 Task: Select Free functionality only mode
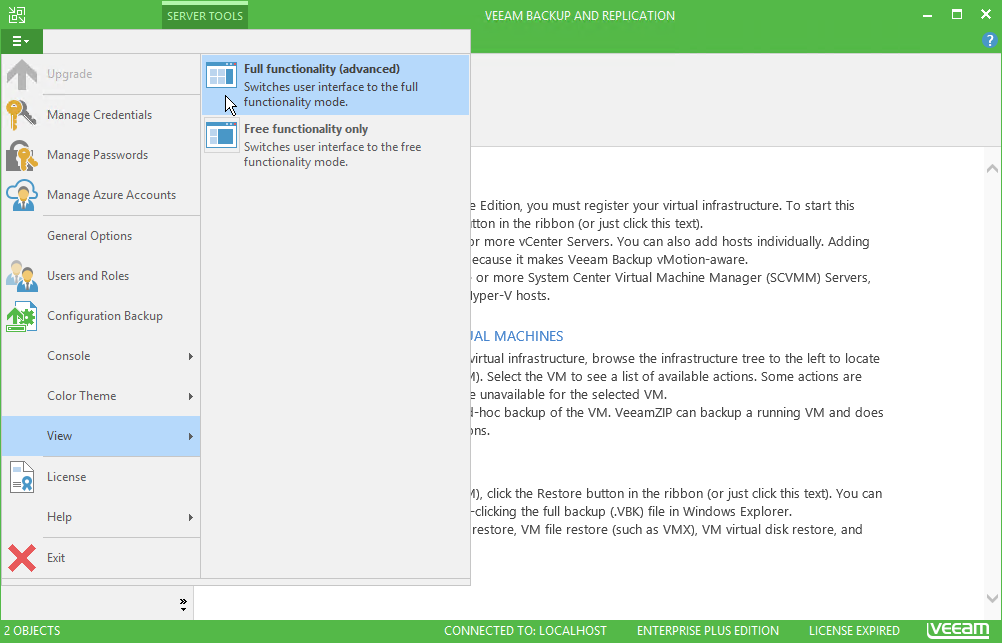click(x=335, y=145)
